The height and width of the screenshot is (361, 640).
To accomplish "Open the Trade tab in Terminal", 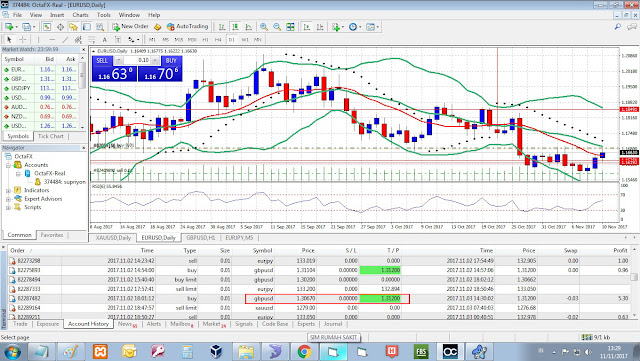I will [x=20, y=324].
